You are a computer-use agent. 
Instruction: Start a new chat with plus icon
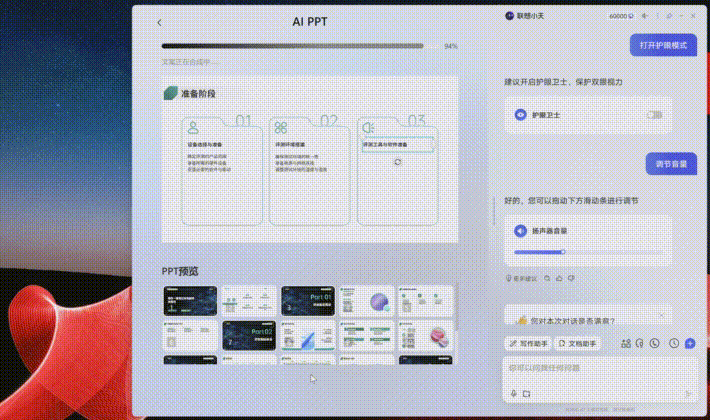pos(689,343)
